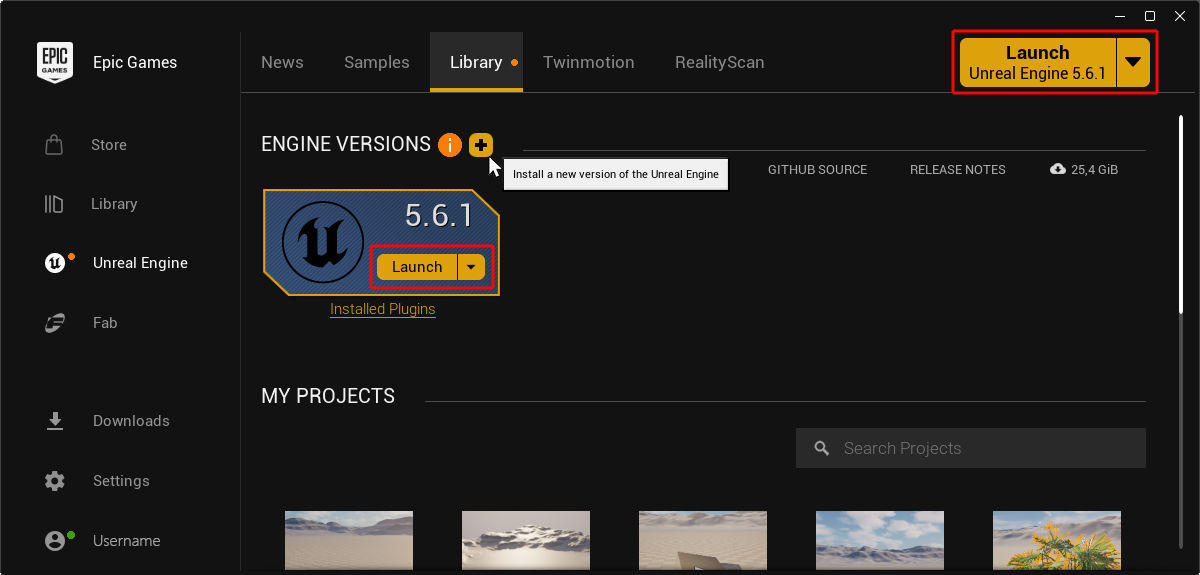Open the Store from the sidebar
The height and width of the screenshot is (575, 1200).
[108, 145]
